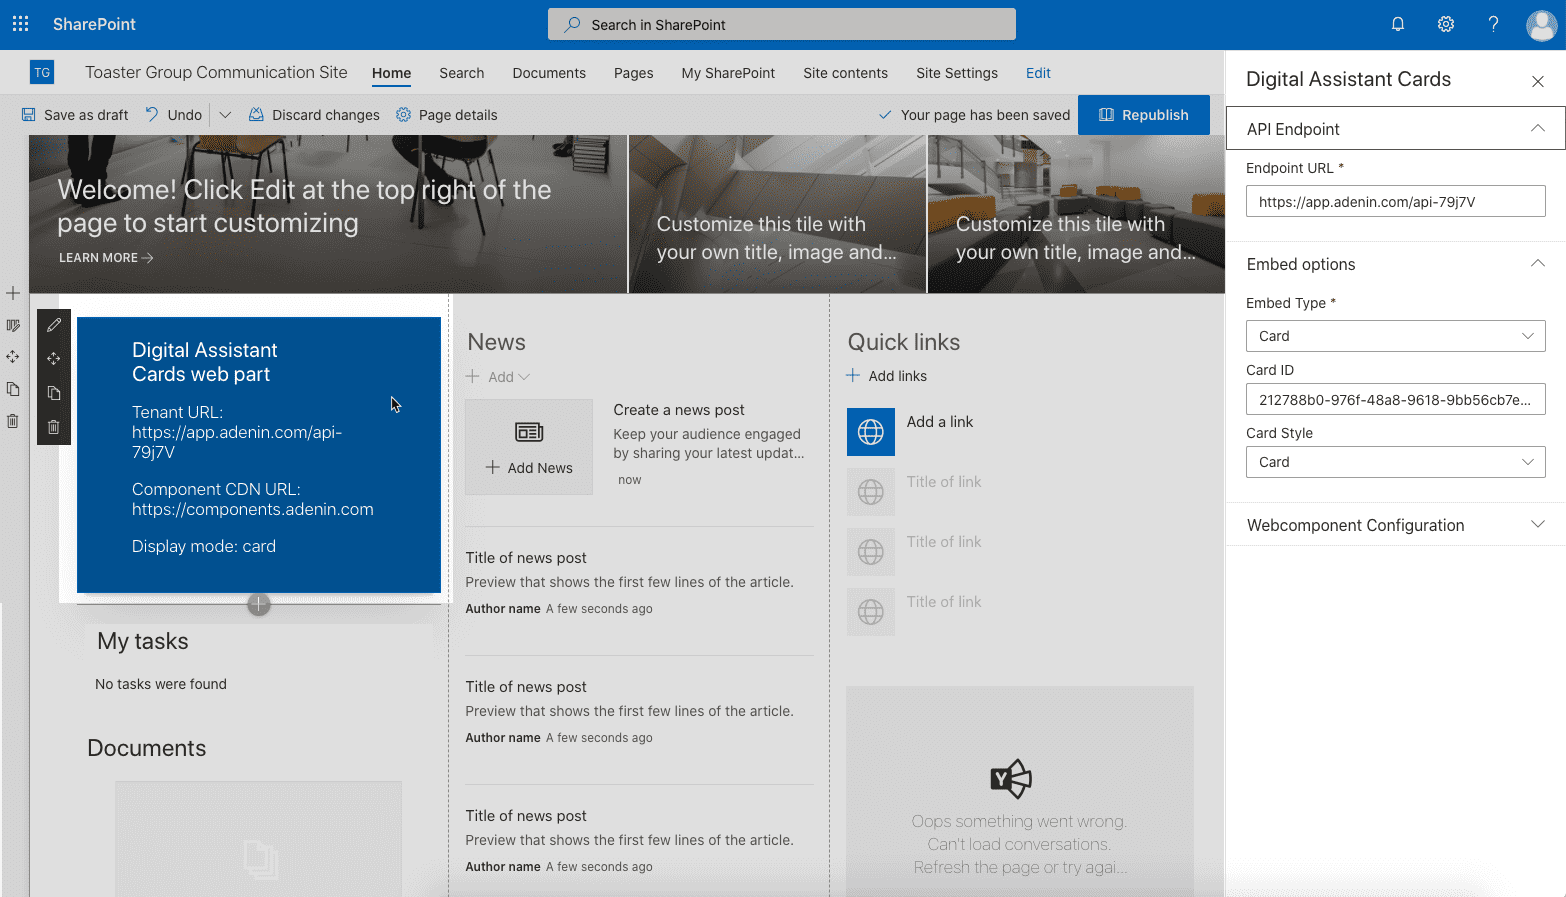Go to the Home nav item

tap(392, 73)
